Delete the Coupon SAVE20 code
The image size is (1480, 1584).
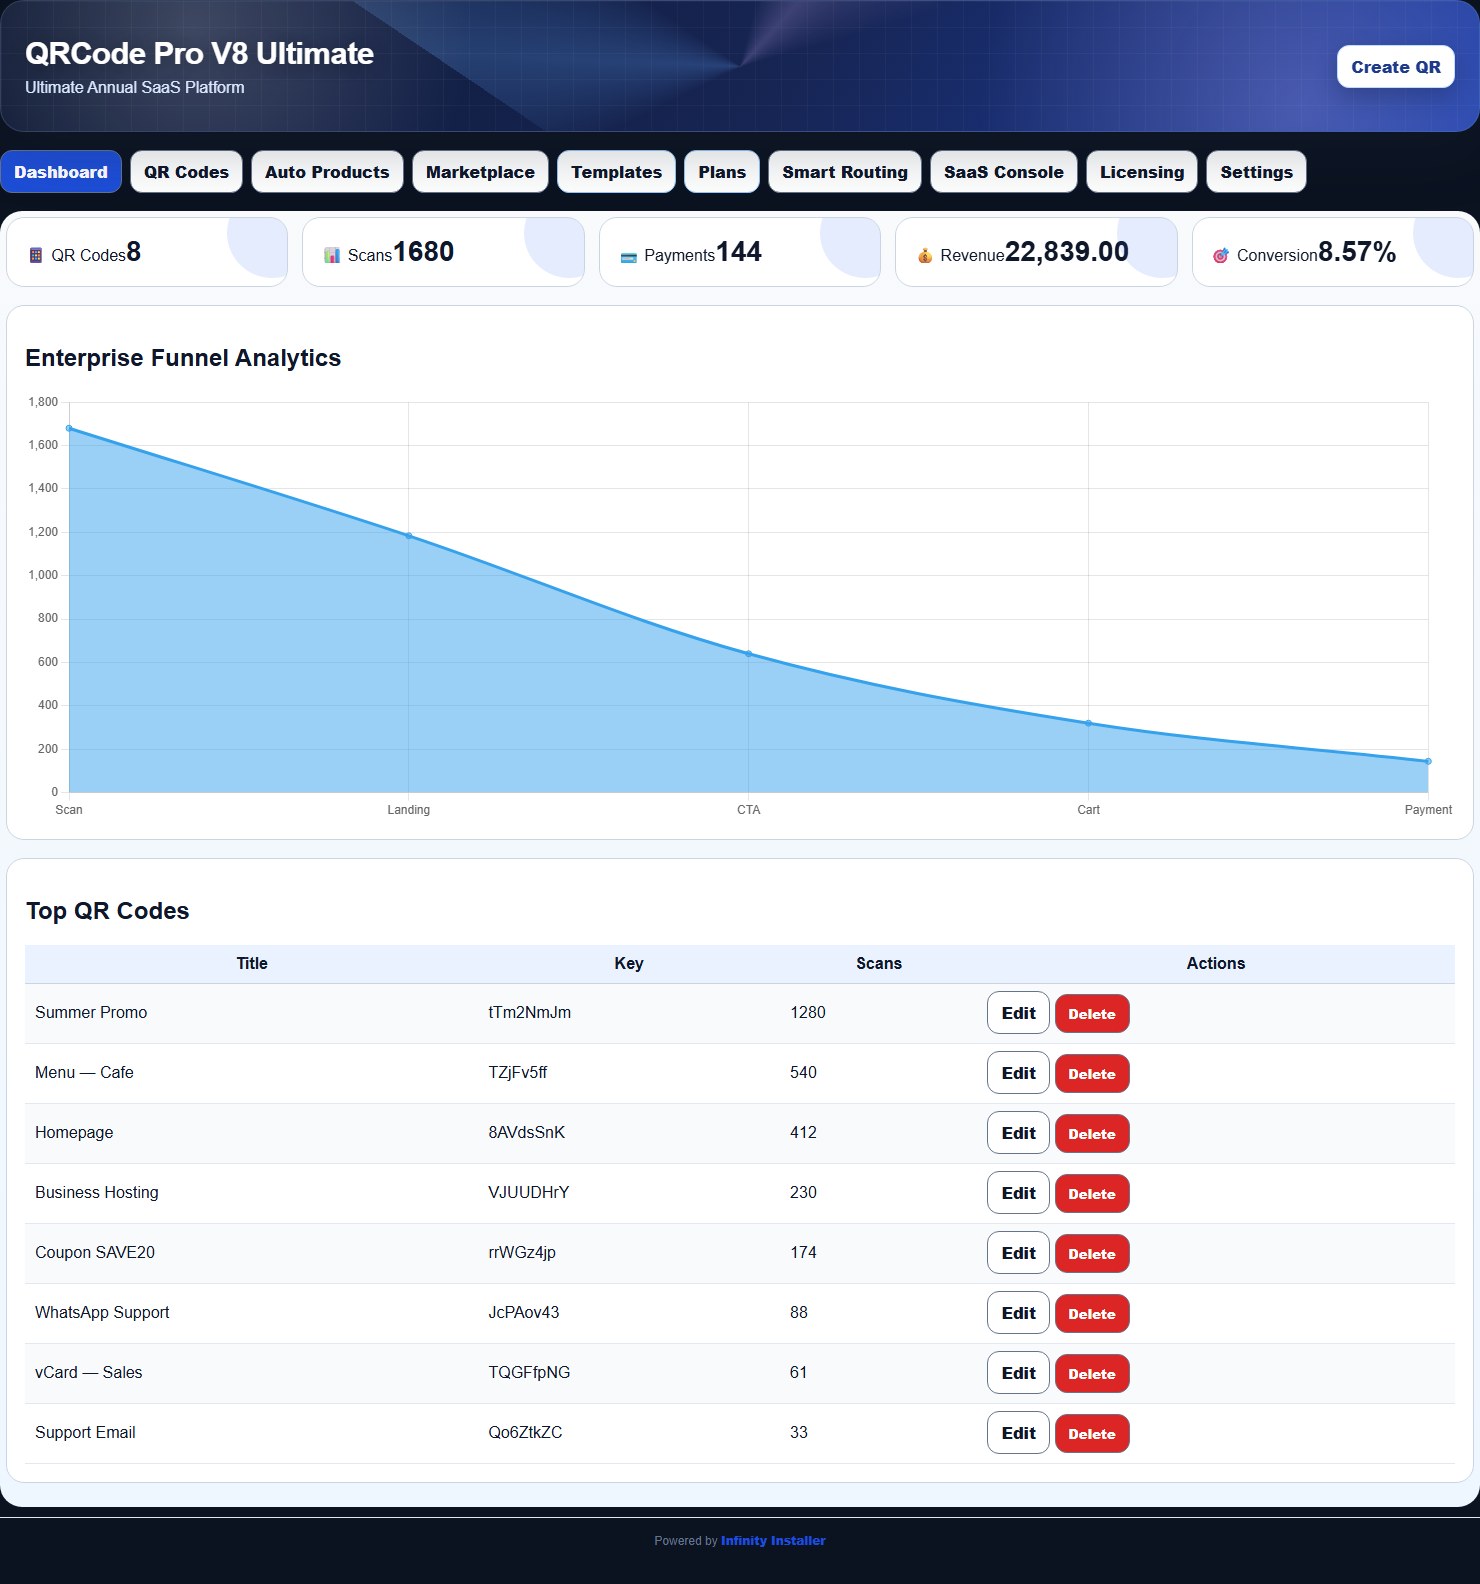(x=1092, y=1254)
